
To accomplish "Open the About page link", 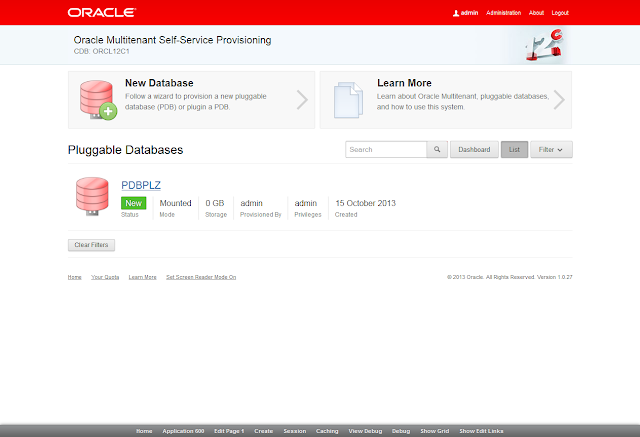I will click(536, 13).
